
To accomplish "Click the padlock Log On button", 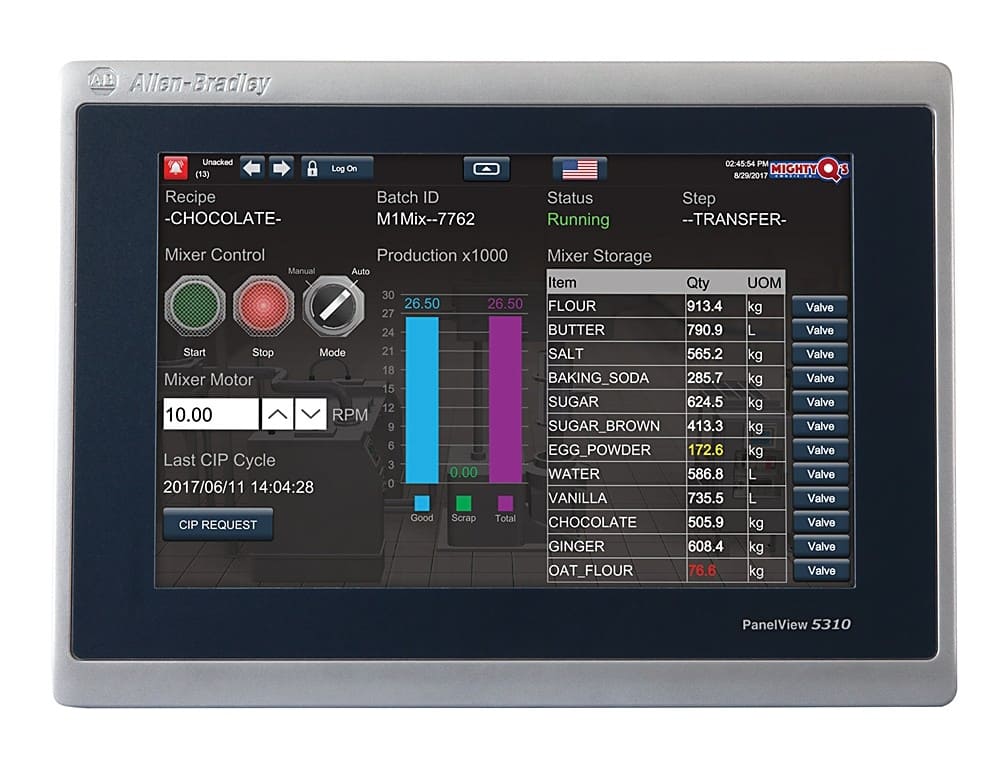I will (x=336, y=169).
